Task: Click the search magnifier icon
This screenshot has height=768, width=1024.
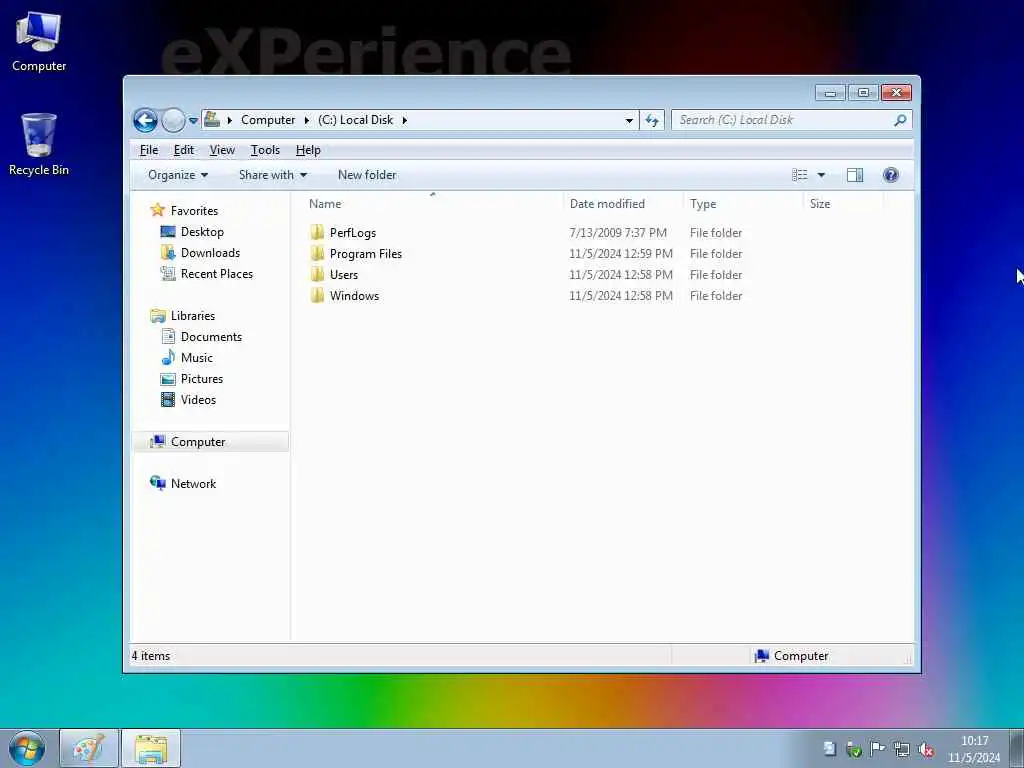Action: (900, 120)
